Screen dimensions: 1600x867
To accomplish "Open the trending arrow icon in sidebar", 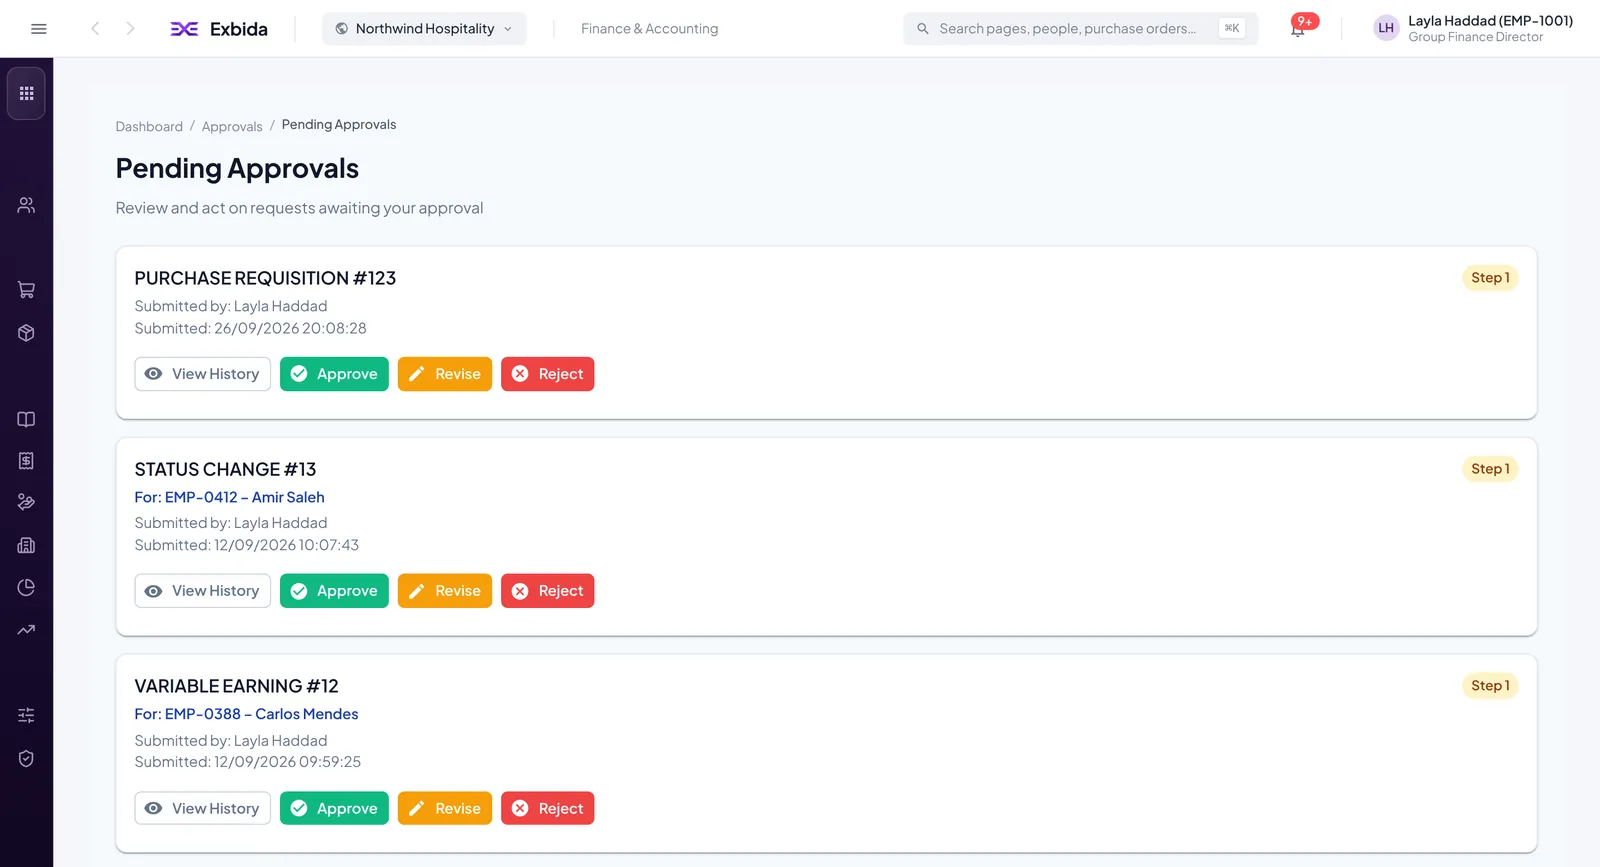I will [x=27, y=630].
